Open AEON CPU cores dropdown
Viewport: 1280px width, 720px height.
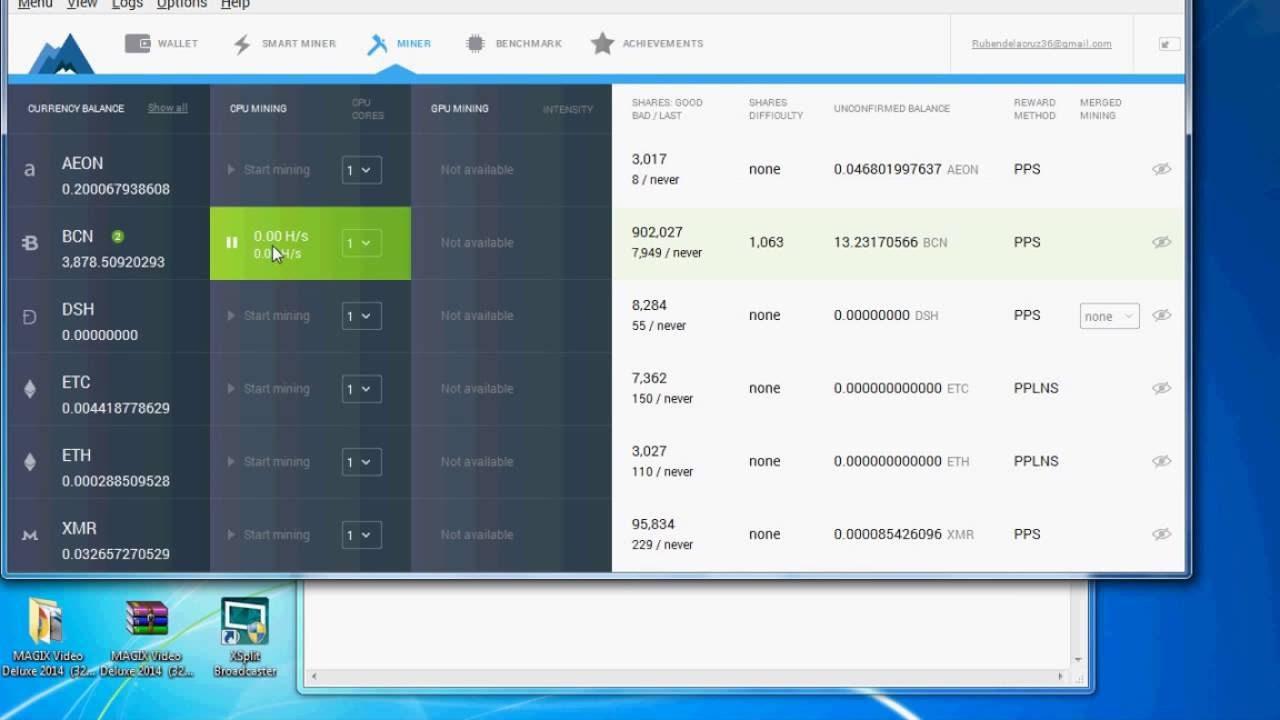click(x=361, y=170)
